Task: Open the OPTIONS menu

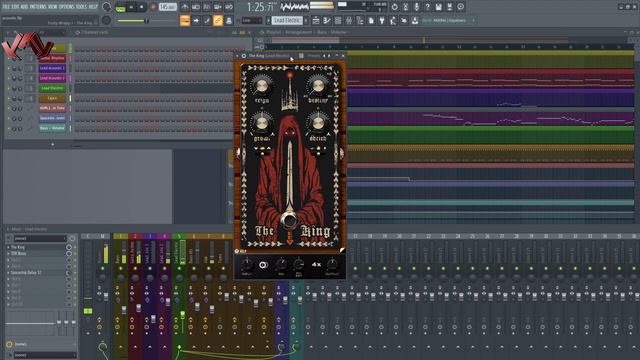Action: click(67, 7)
